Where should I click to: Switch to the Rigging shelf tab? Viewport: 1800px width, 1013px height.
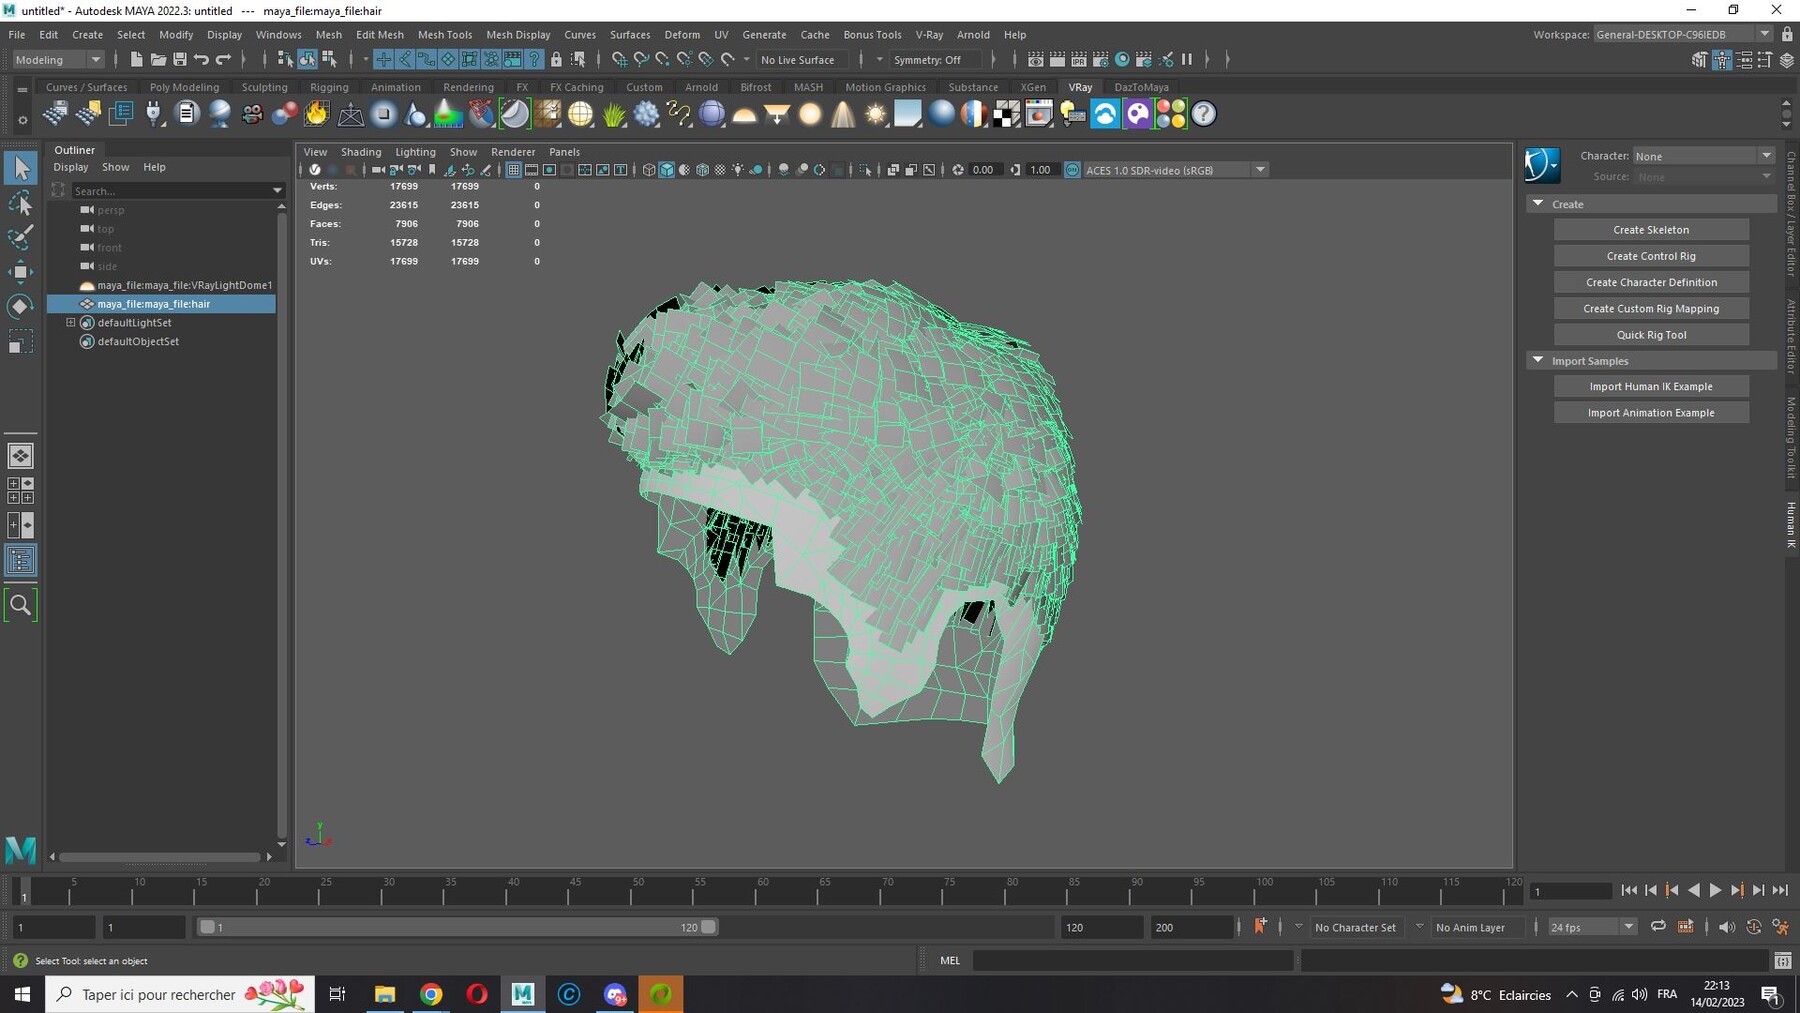[329, 87]
